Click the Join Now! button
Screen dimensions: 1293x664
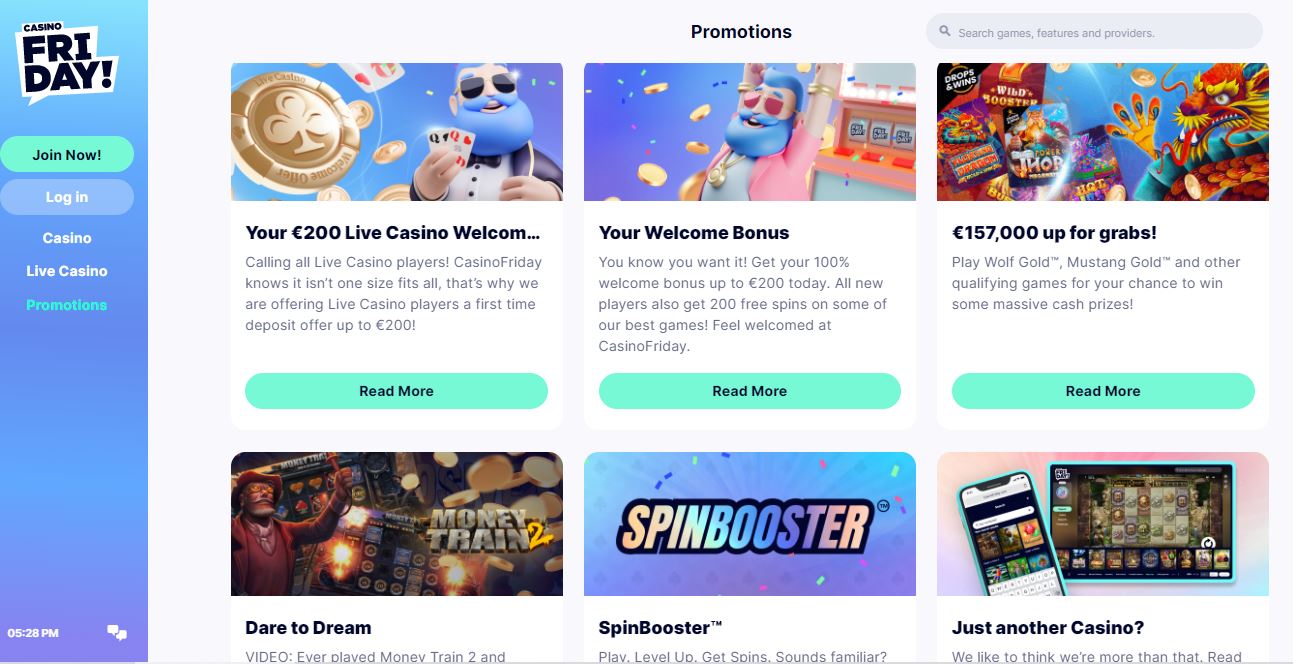(x=67, y=155)
